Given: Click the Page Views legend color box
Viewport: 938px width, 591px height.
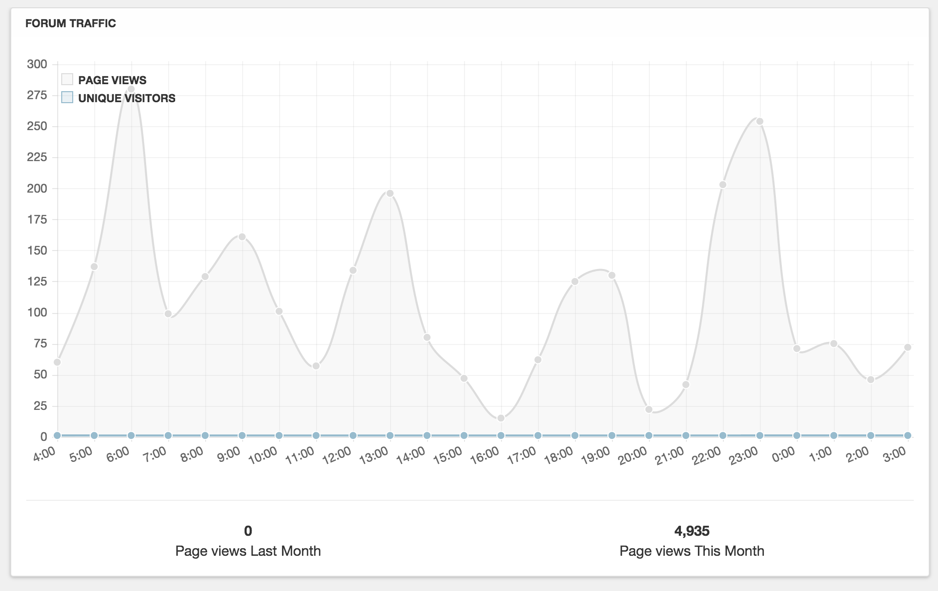Looking at the screenshot, I should click(x=67, y=80).
